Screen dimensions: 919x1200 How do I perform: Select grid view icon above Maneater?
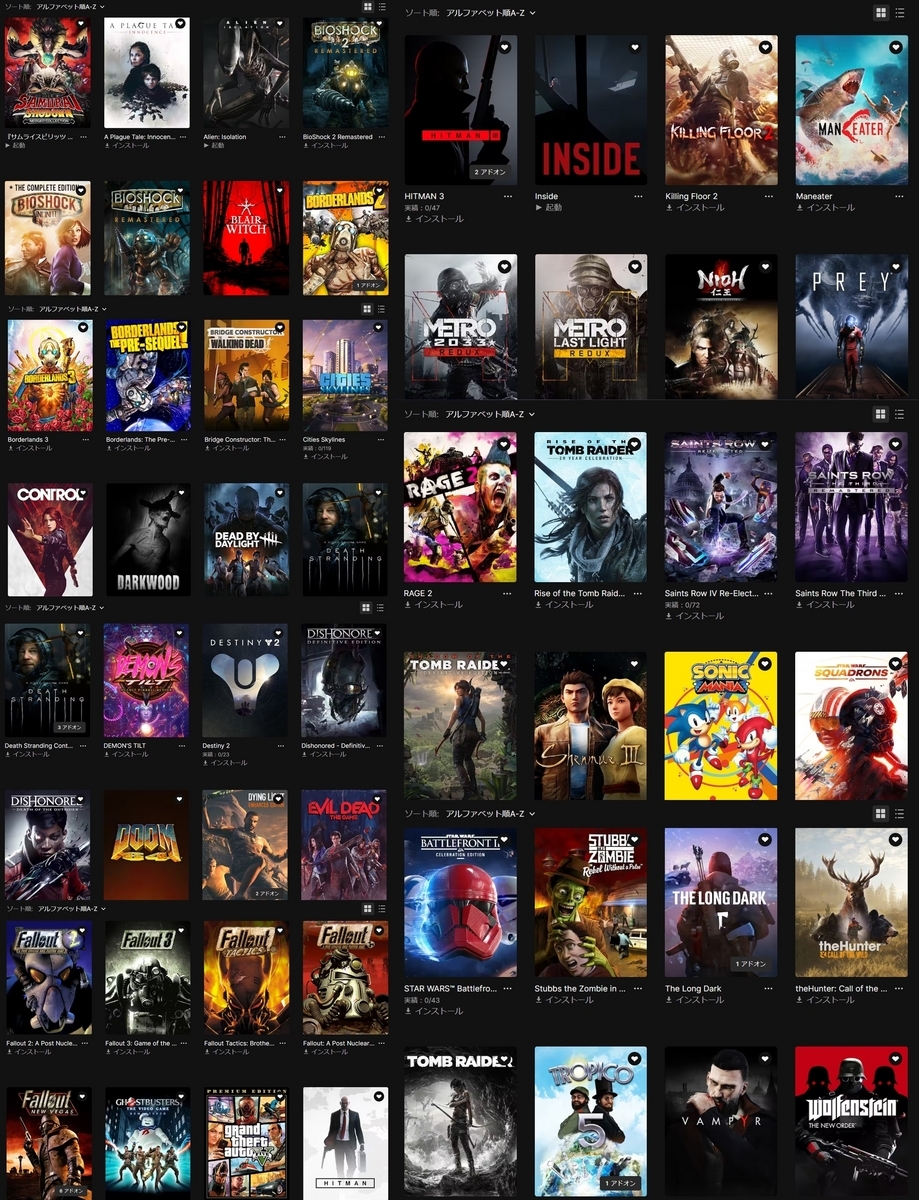881,13
